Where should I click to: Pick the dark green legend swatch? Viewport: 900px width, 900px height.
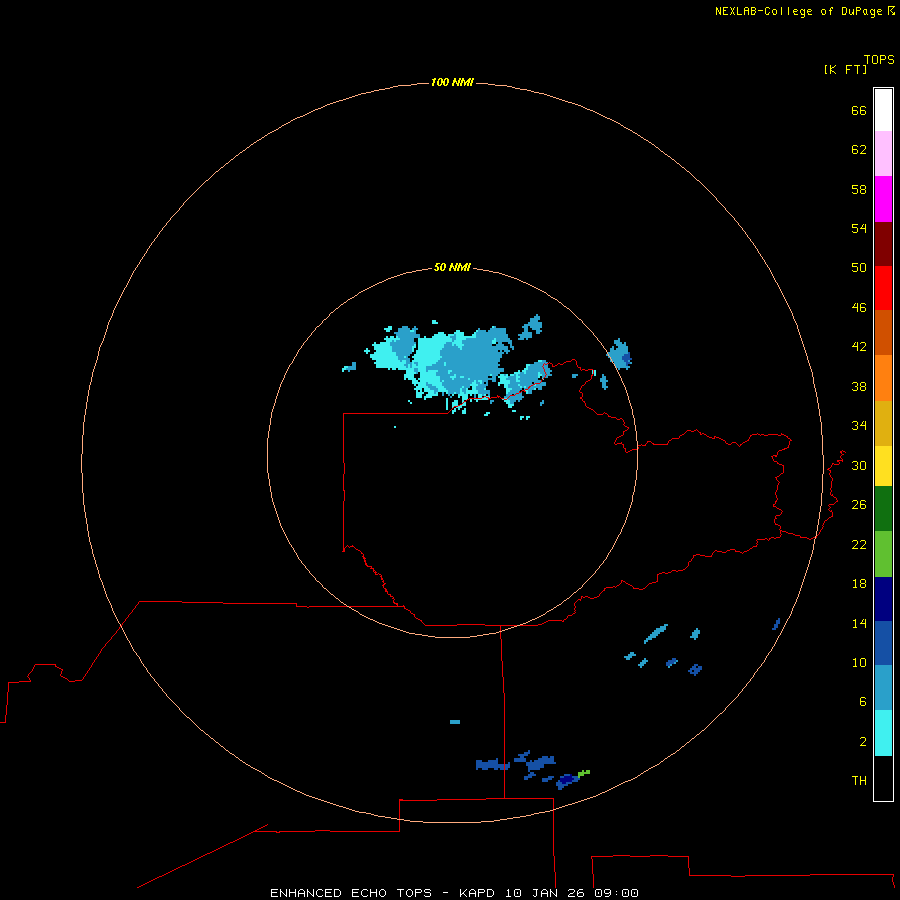click(883, 509)
